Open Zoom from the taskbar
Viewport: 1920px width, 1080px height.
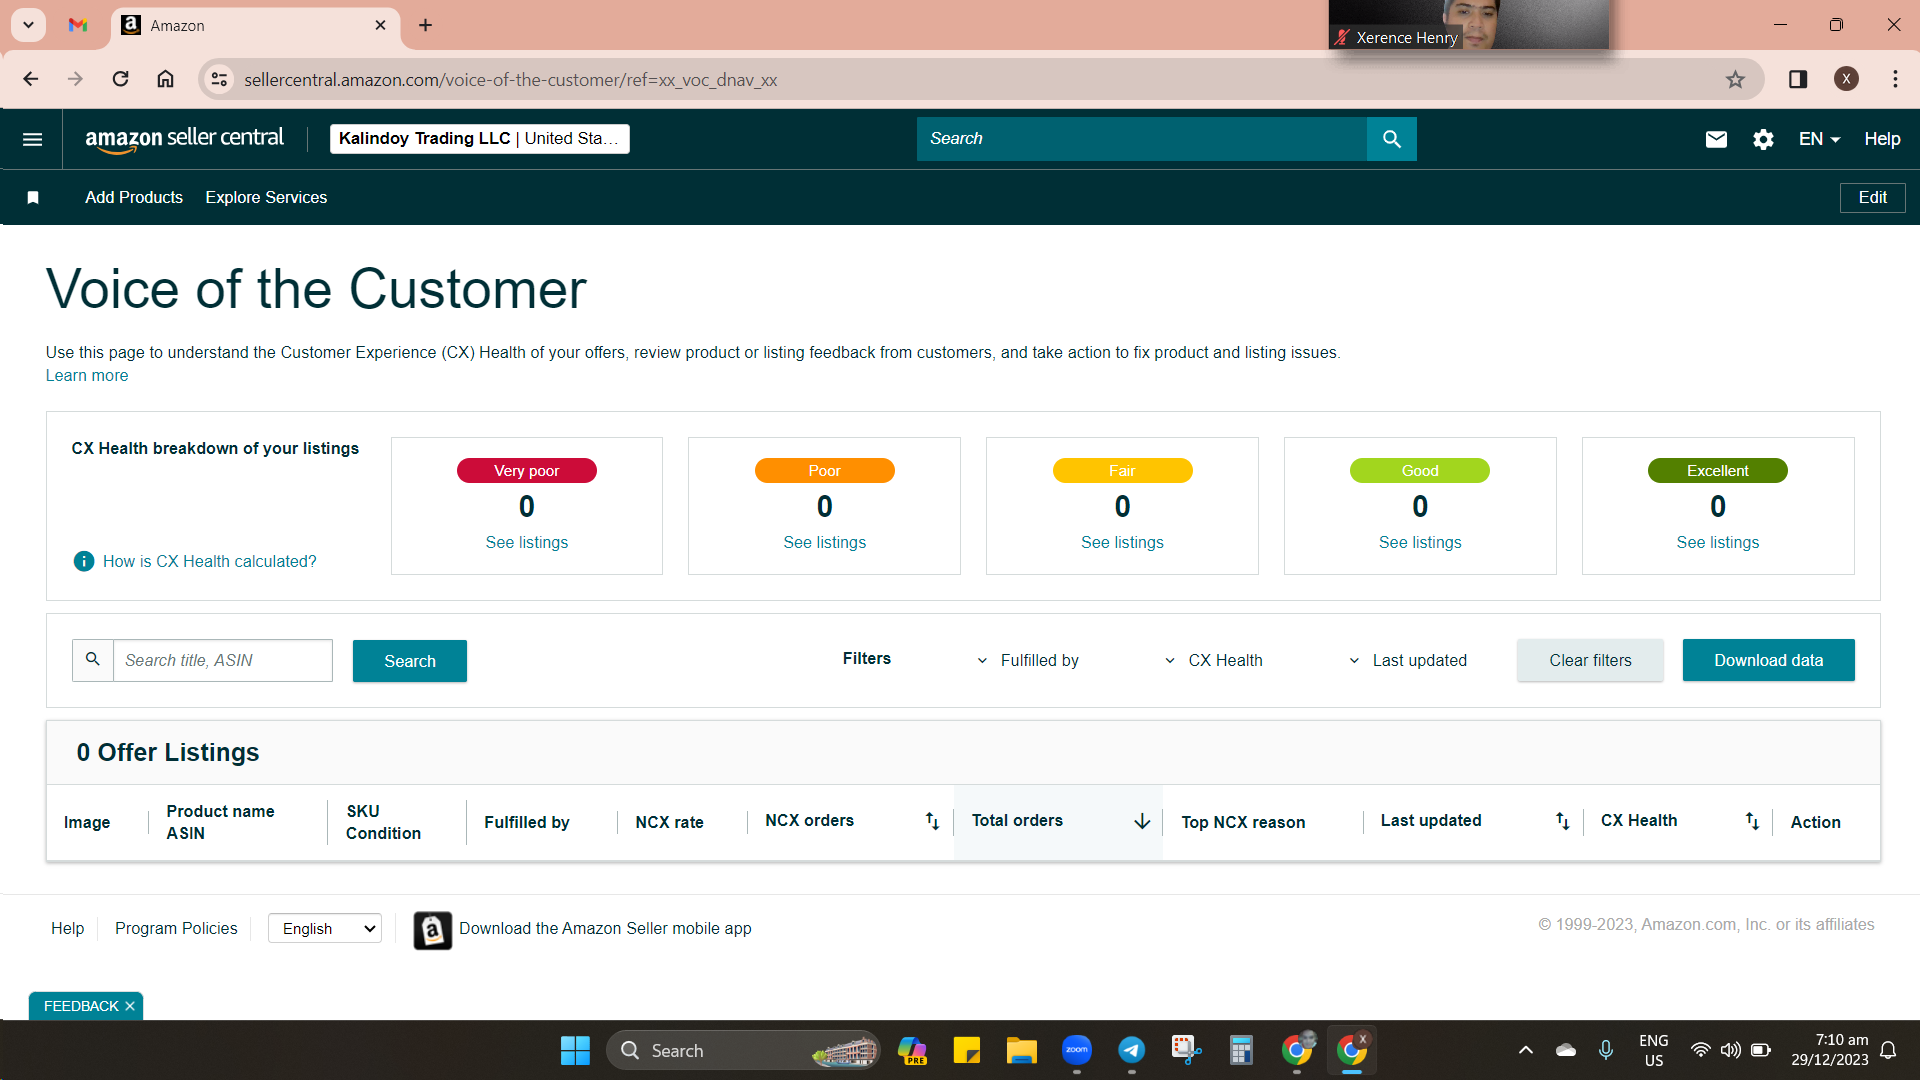1076,1050
